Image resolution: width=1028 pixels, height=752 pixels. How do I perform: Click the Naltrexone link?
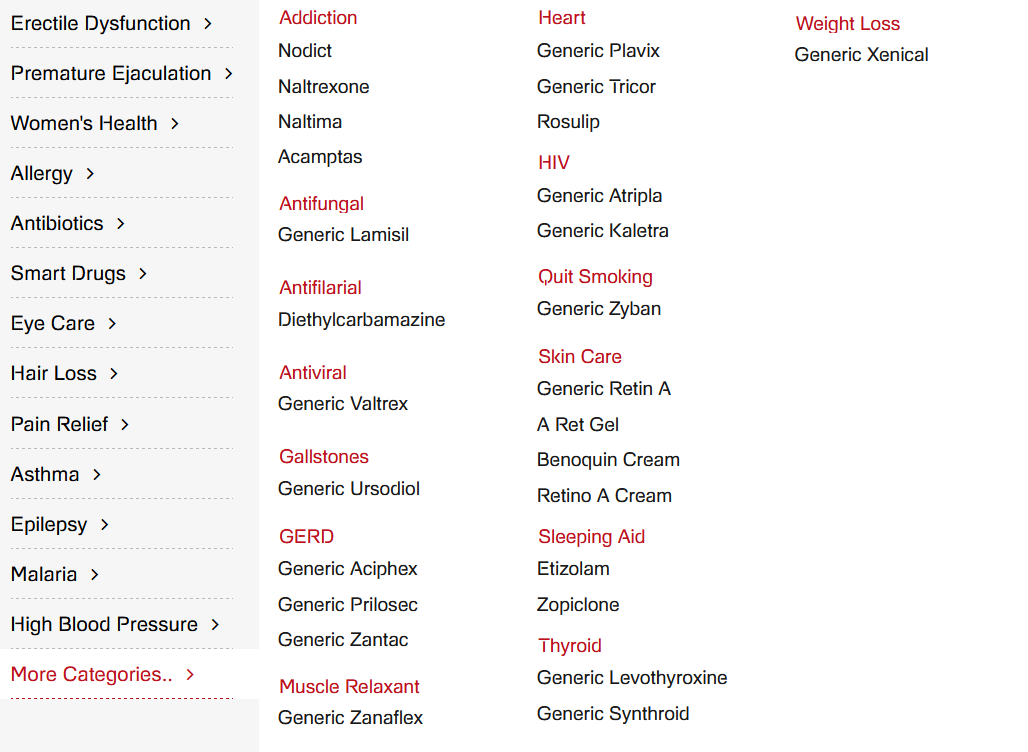point(323,86)
